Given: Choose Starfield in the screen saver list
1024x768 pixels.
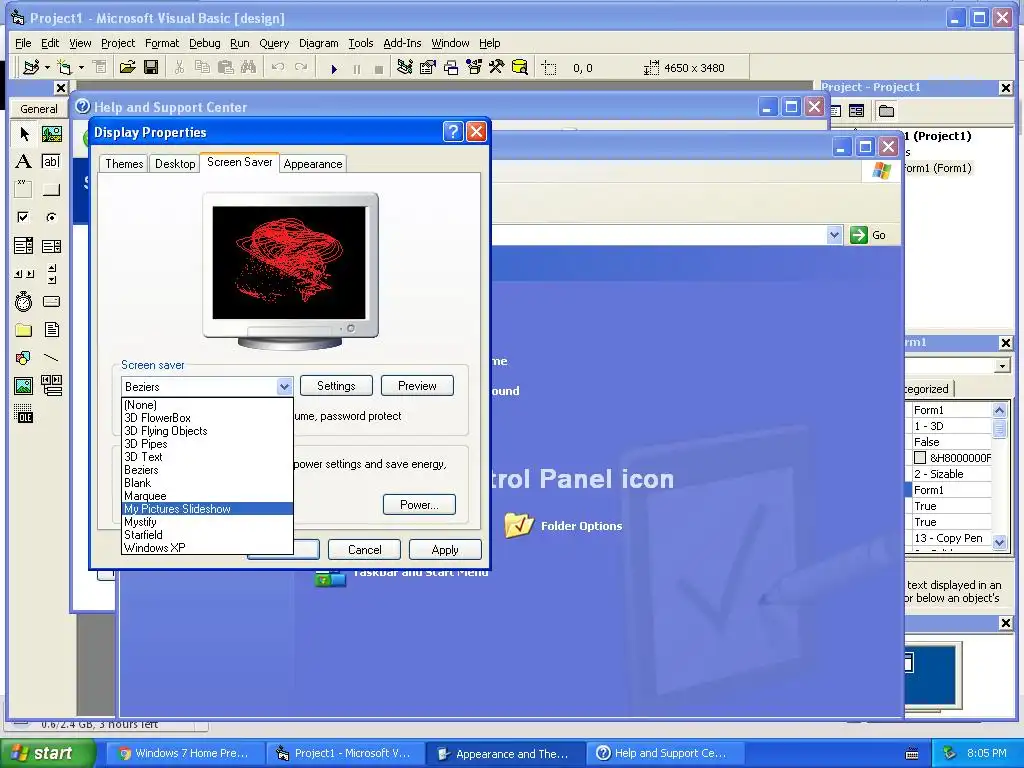Looking at the screenshot, I should (x=207, y=535).
